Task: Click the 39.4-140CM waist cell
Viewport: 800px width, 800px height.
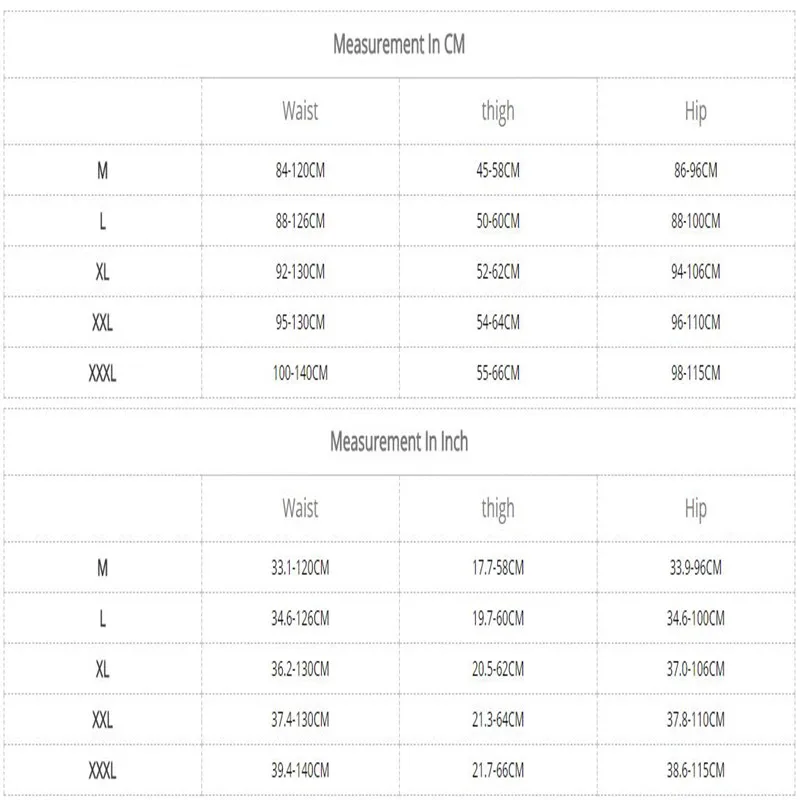Action: coord(300,770)
